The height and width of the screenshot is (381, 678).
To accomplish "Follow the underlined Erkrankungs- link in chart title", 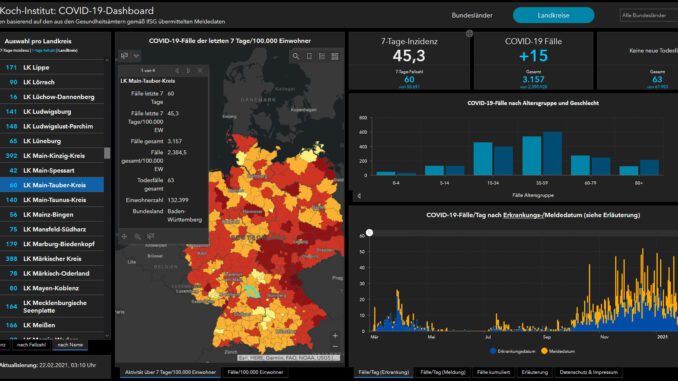I will pos(522,215).
